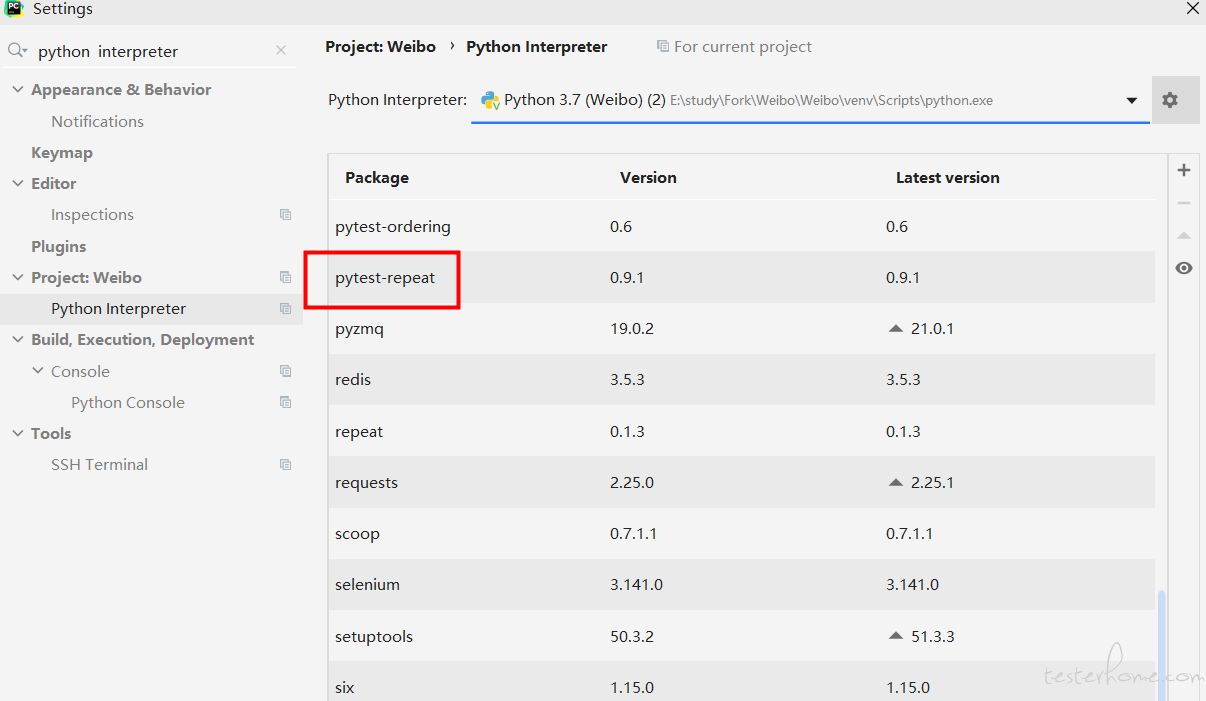Click version 19.0.2 cell

coord(632,329)
